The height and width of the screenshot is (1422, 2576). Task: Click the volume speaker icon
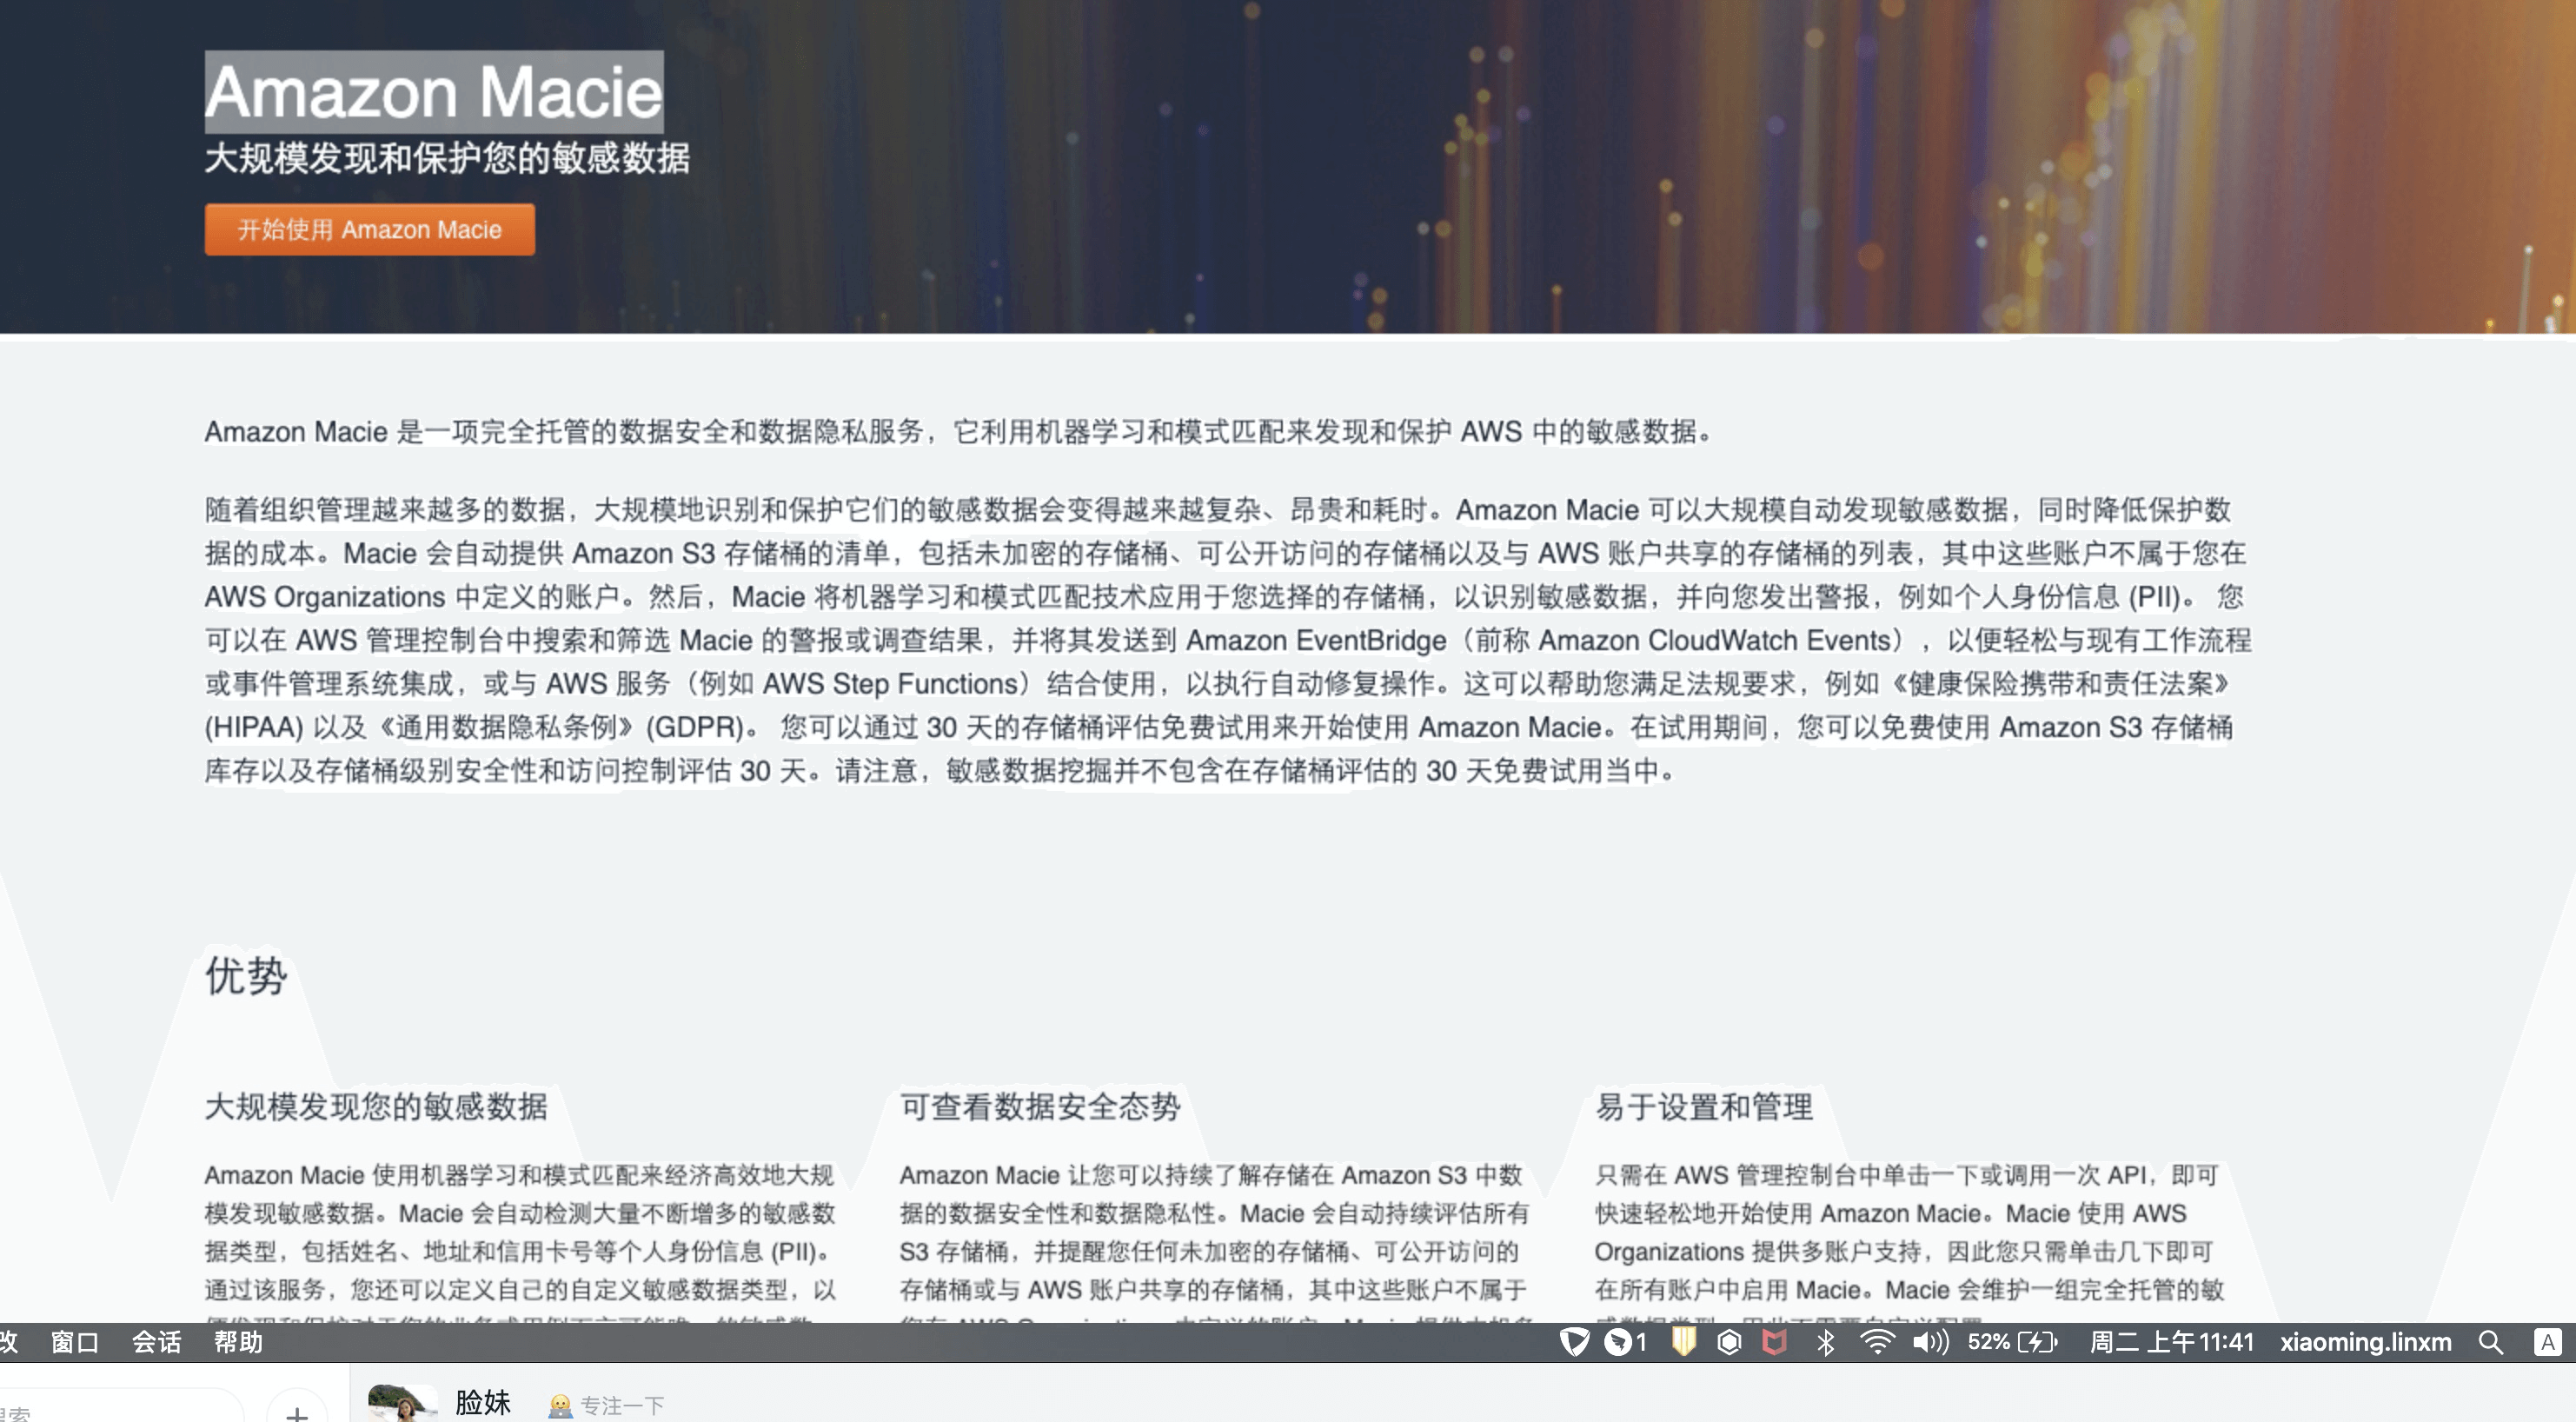pyautogui.click(x=1930, y=1342)
